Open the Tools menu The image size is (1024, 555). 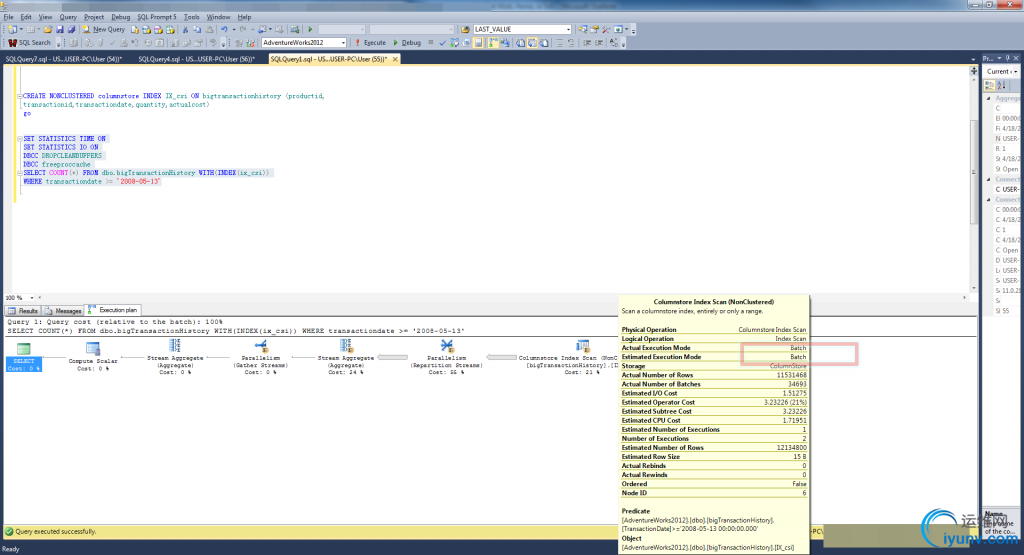(191, 17)
